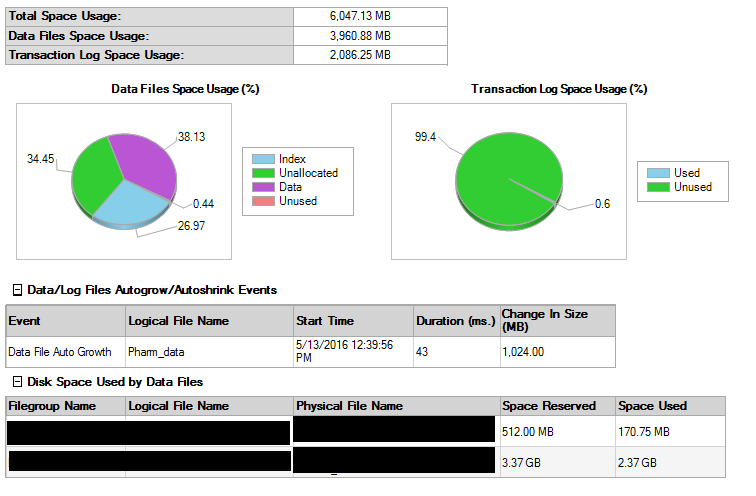This screenshot has height=496, width=756.
Task: Collapse the Disk Space Used by Data Files section
Action: 16,382
